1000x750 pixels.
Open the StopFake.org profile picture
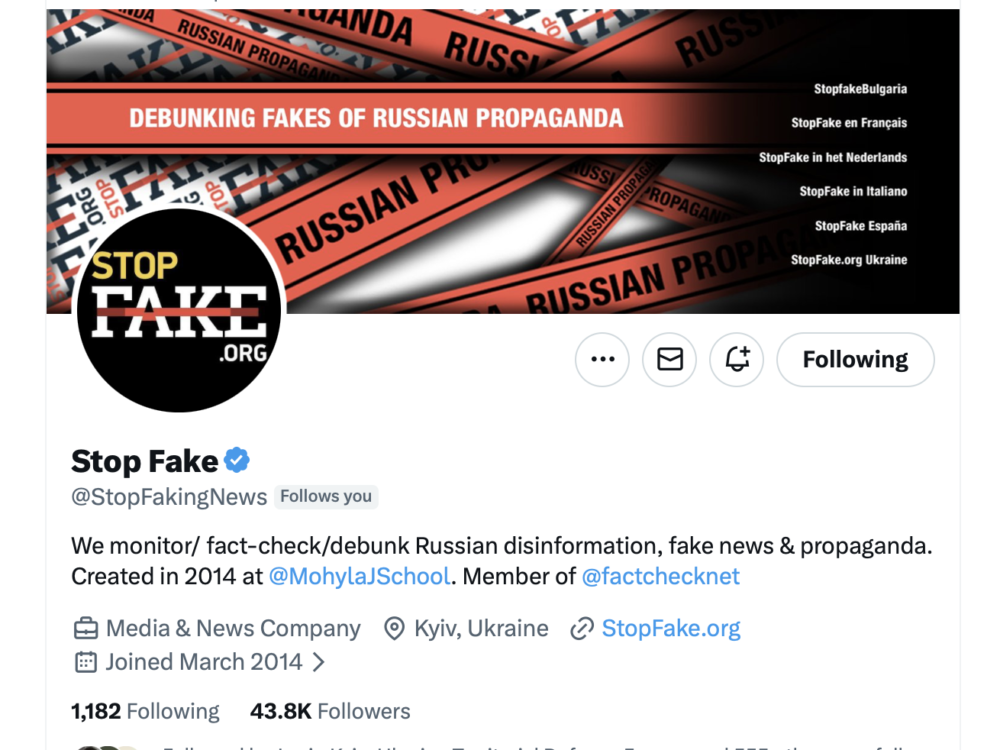[x=180, y=310]
